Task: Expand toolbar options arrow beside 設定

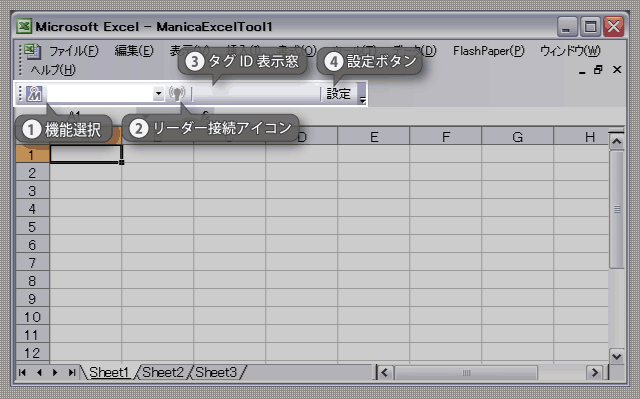Action: coord(362,94)
